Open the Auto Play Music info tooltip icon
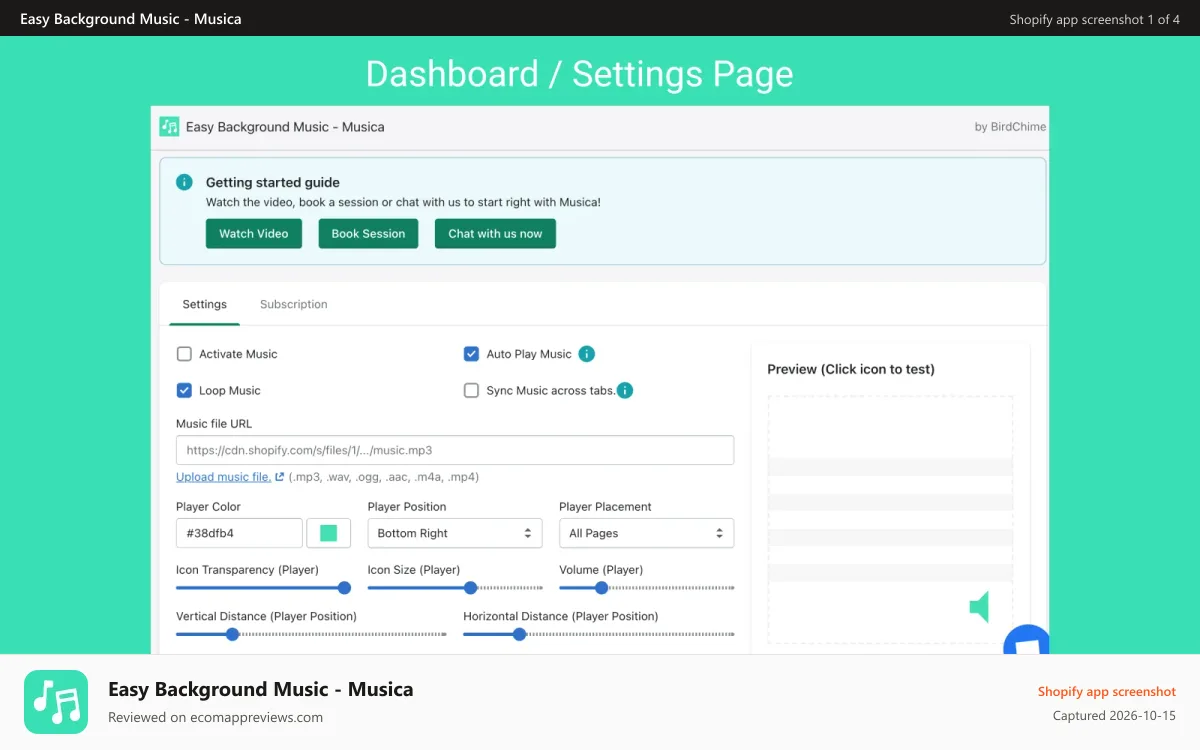1200x750 pixels. click(587, 354)
